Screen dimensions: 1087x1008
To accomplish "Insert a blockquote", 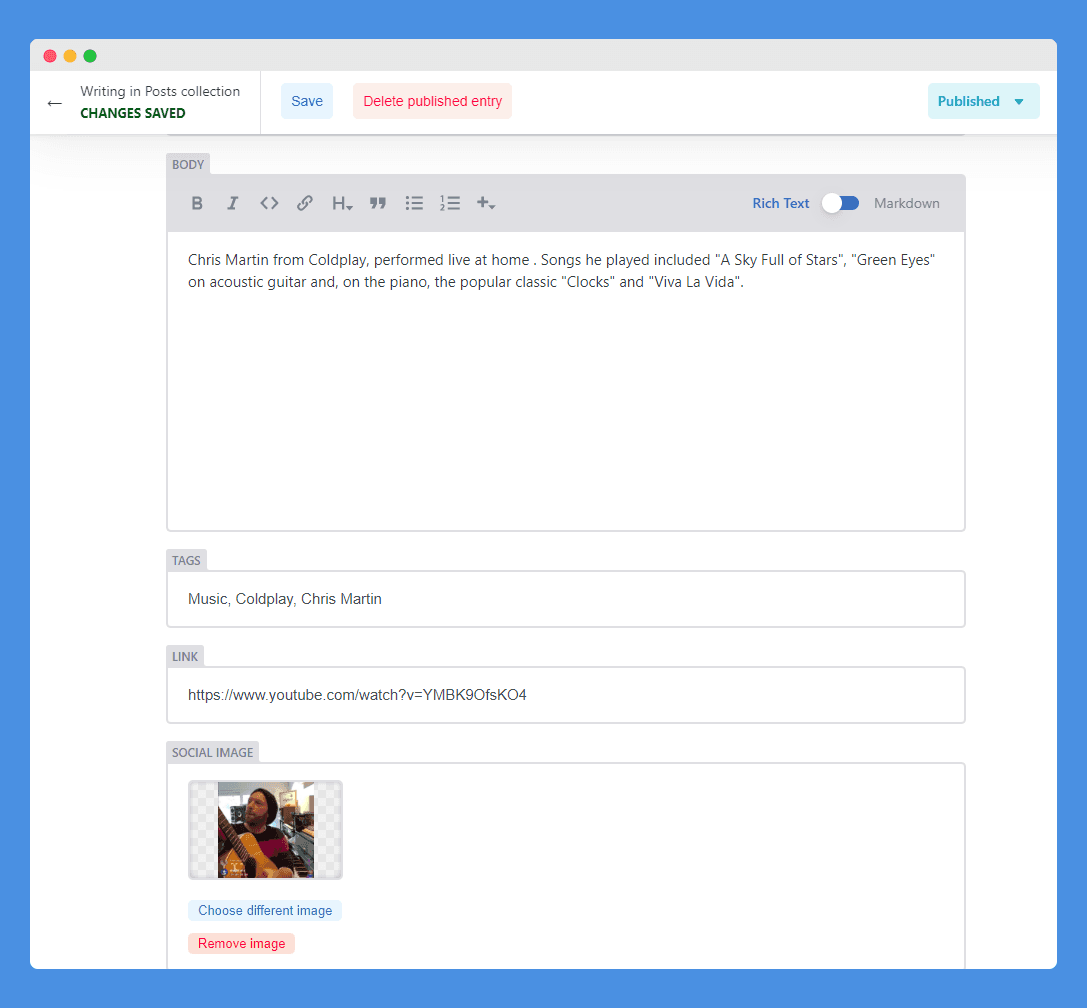I will tap(377, 203).
